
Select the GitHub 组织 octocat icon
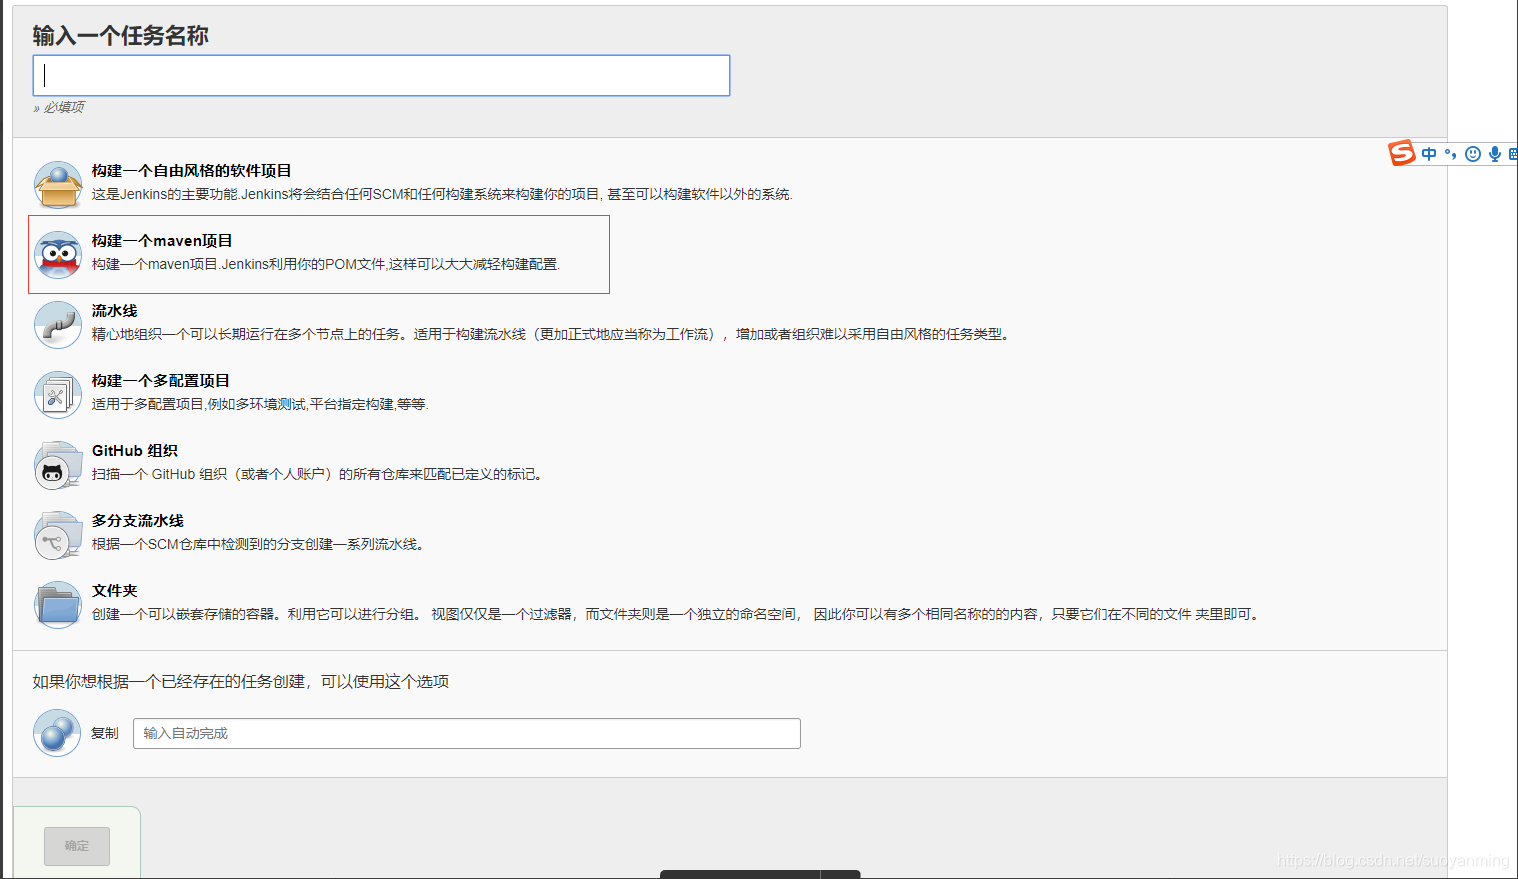[58, 465]
